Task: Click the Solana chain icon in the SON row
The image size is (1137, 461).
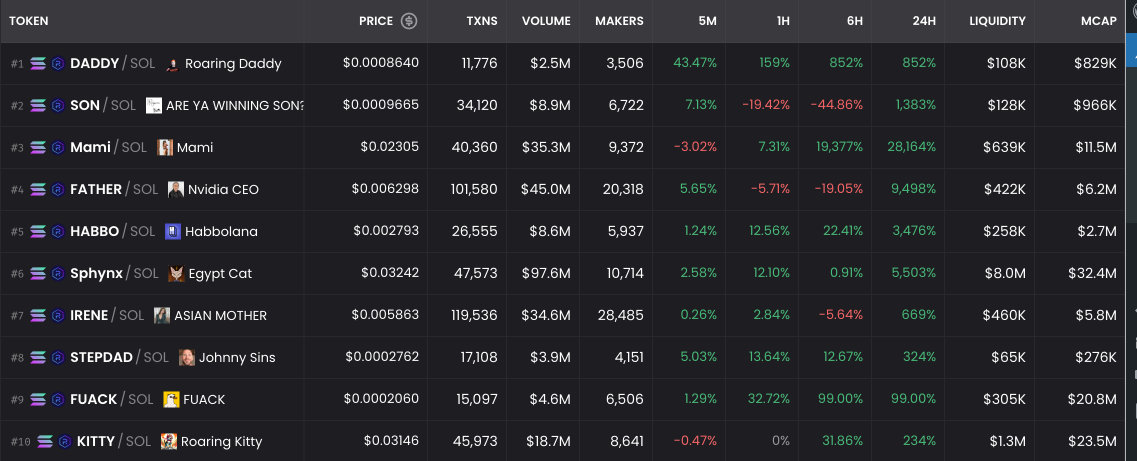Action: (38, 106)
